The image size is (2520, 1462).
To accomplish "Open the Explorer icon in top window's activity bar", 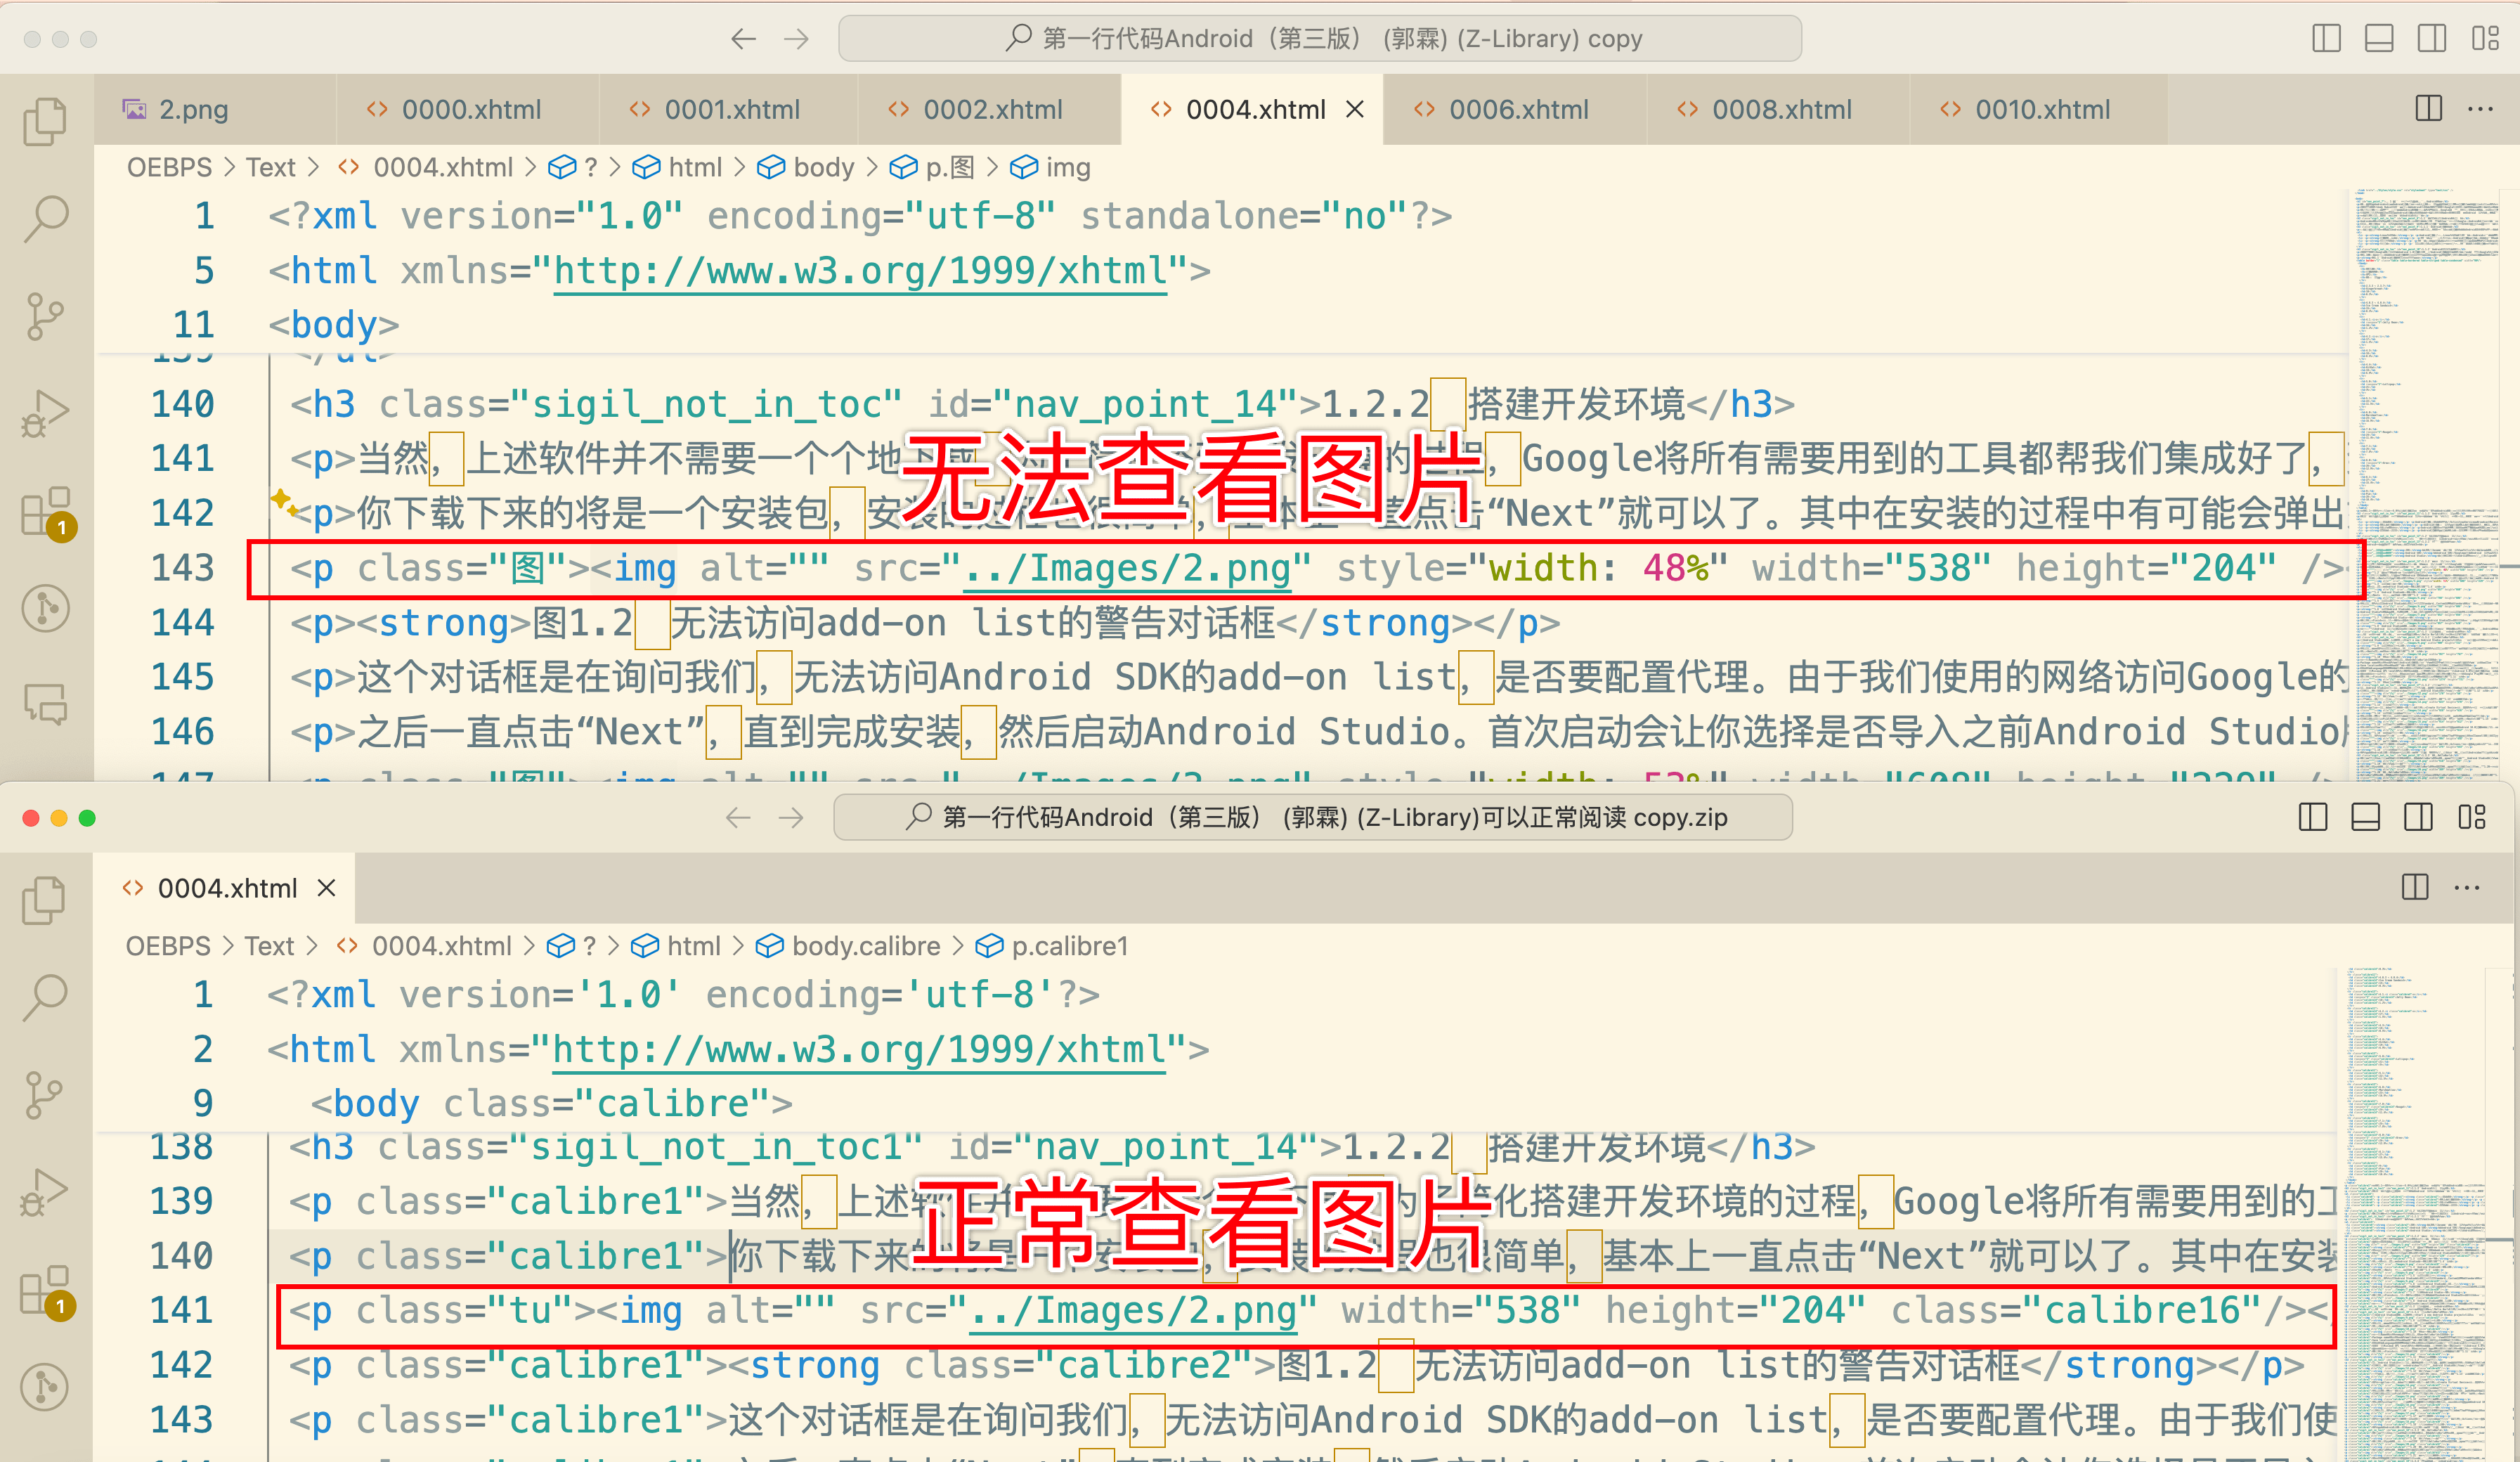I will 45,121.
